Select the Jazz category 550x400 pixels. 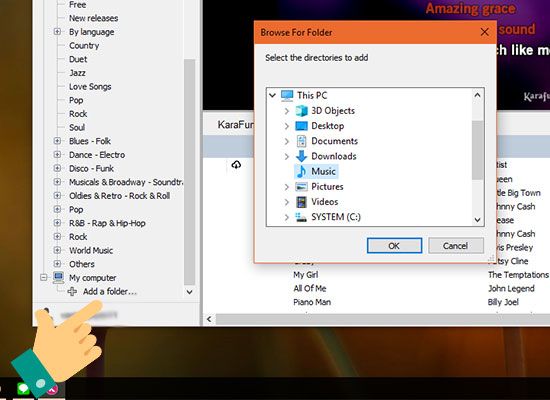pos(78,73)
